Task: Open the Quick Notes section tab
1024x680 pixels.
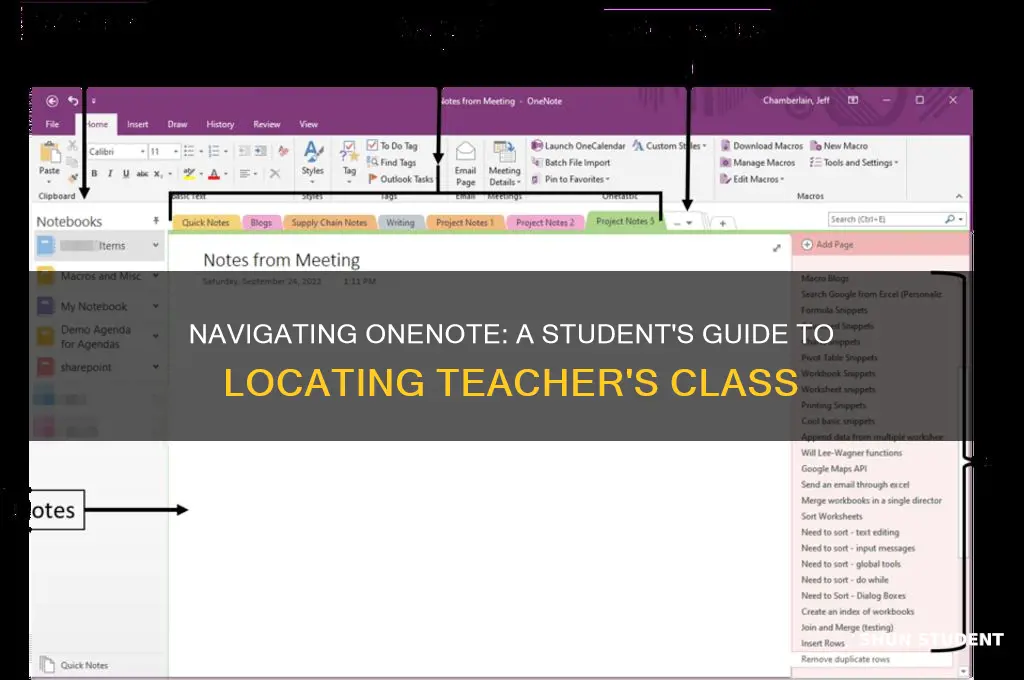Action: pyautogui.click(x=206, y=223)
